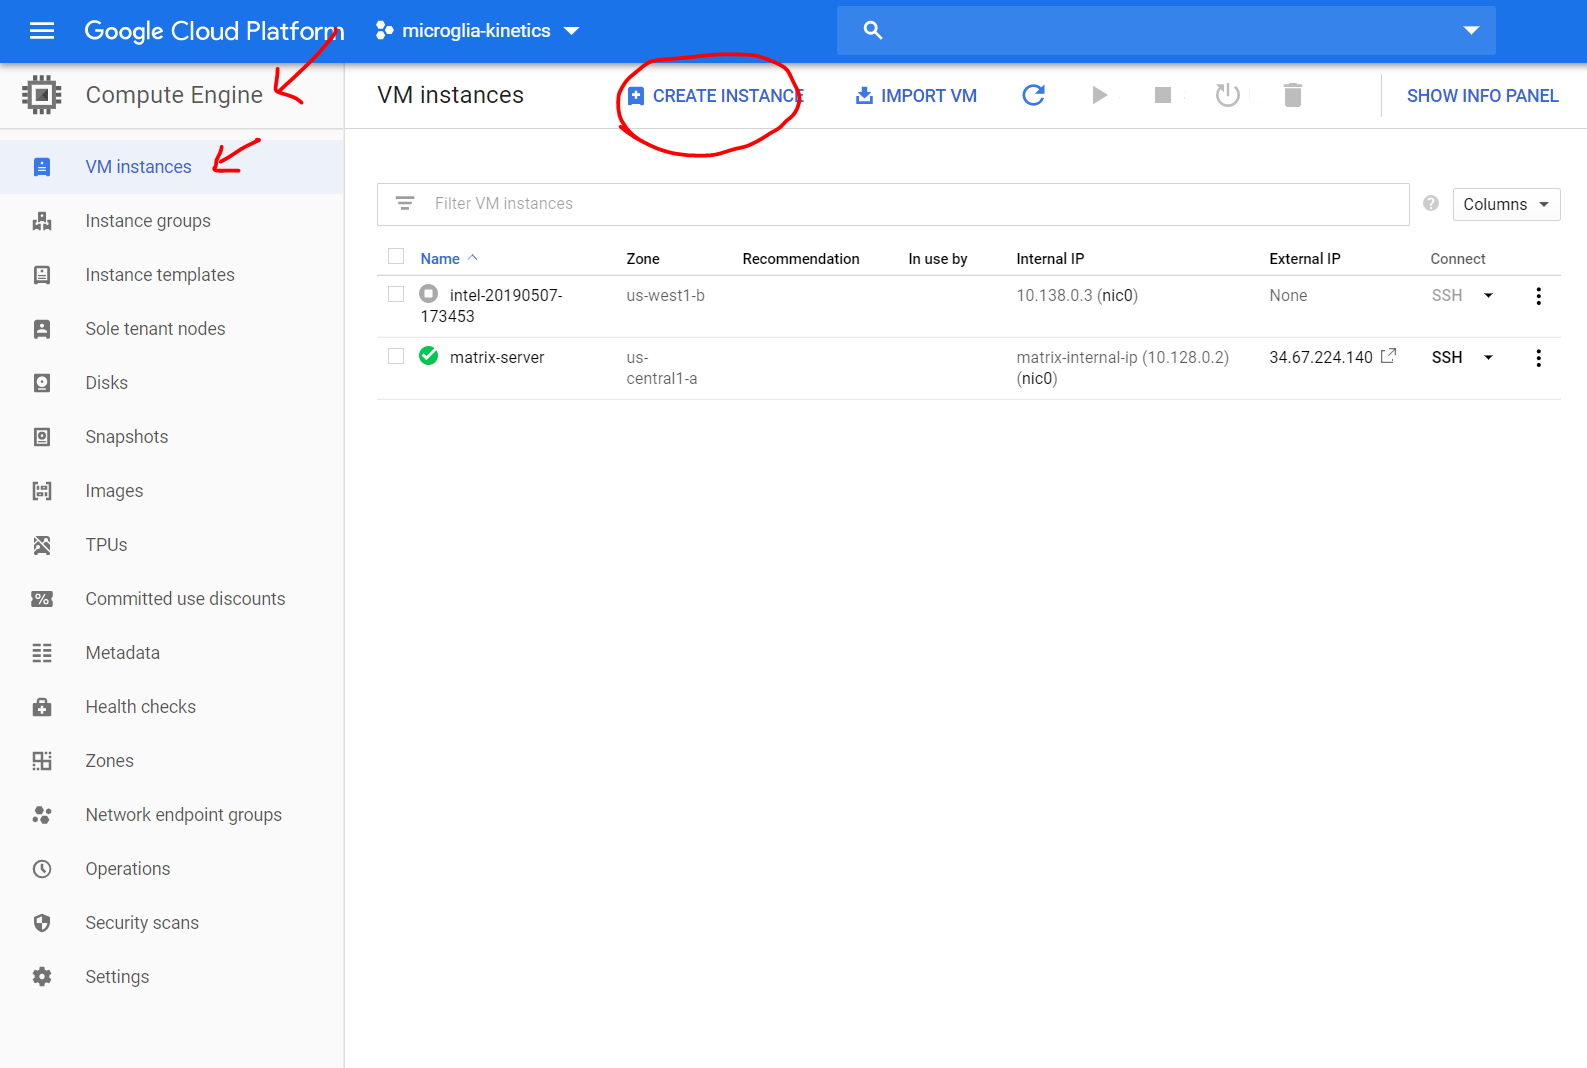Click the Compute Engine chip icon
The height and width of the screenshot is (1068, 1587).
(x=42, y=95)
